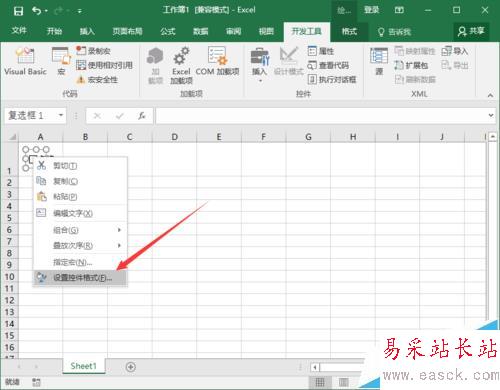Viewport: 500px width, 390px height.
Task: Collapse the ribbon with the chevron
Action: click(490, 95)
